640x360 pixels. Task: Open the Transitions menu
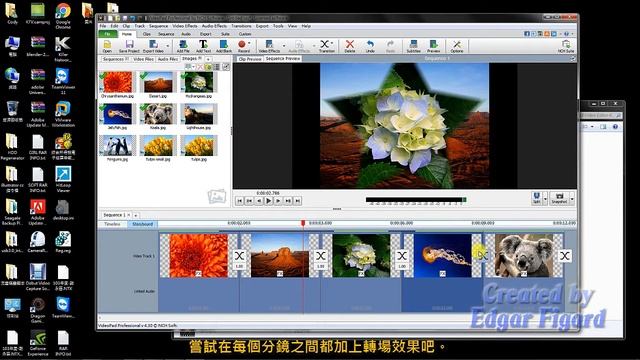[241, 26]
